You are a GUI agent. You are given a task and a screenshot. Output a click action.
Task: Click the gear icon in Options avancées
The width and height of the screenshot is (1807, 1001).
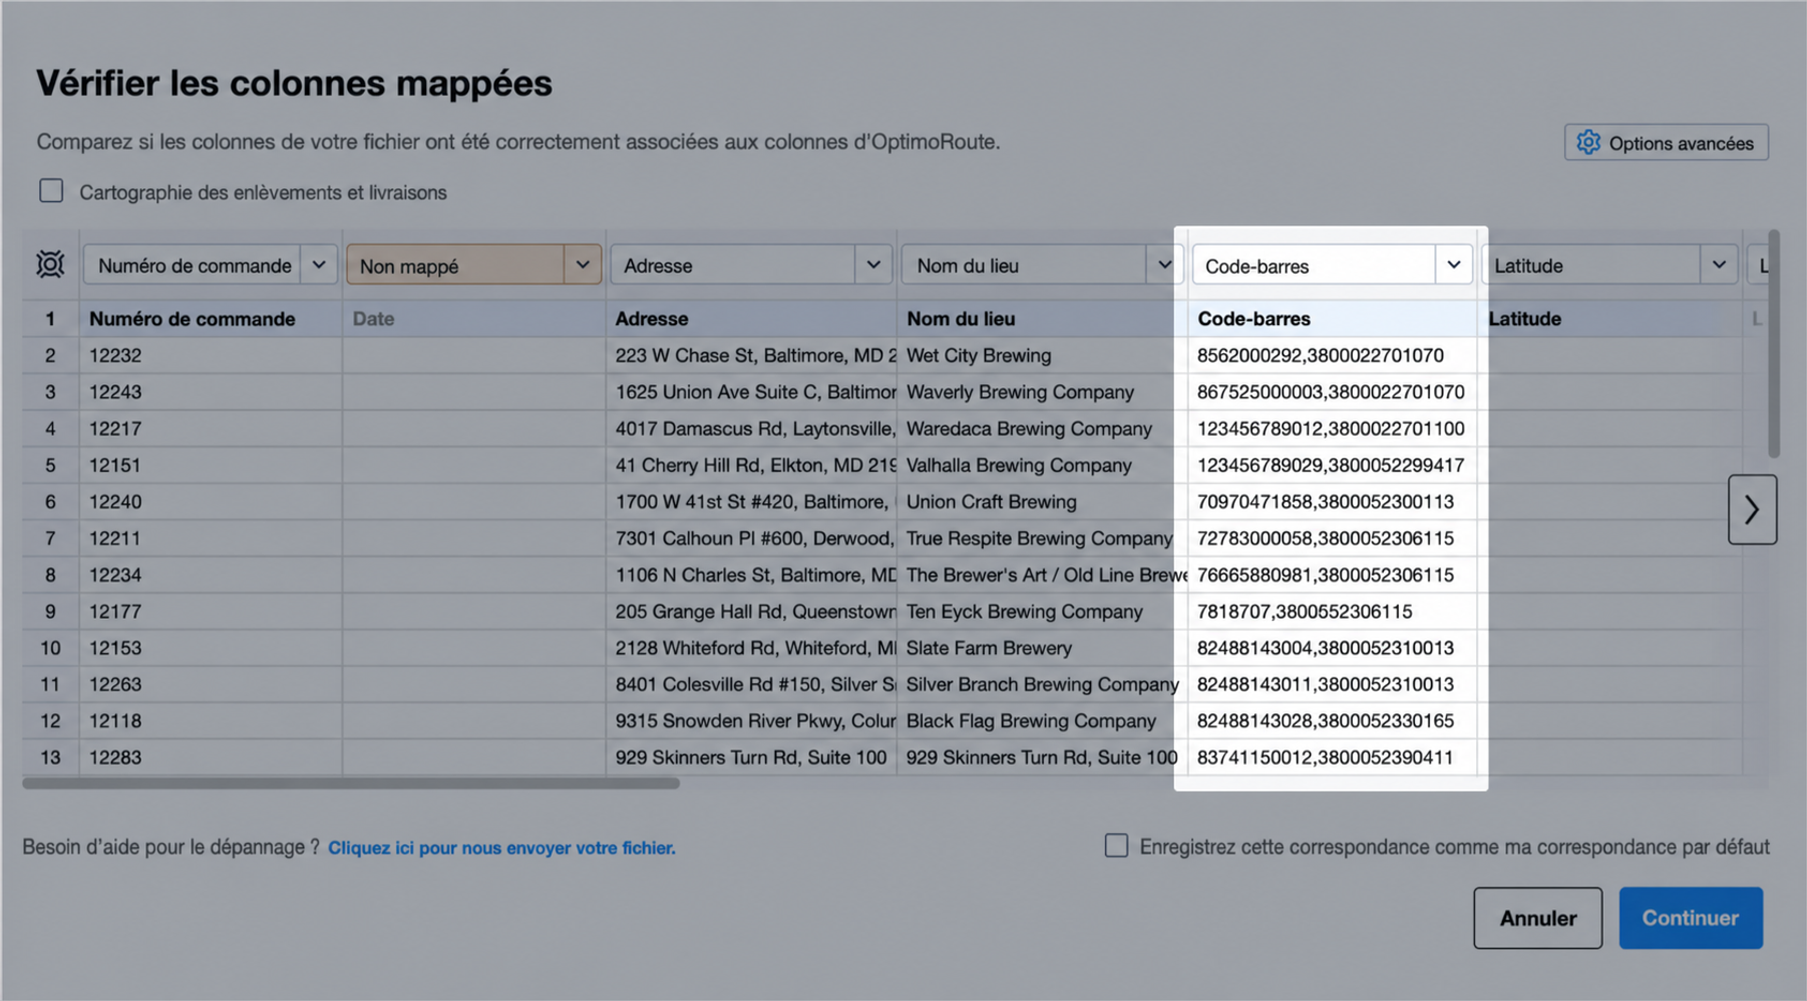coord(1588,143)
